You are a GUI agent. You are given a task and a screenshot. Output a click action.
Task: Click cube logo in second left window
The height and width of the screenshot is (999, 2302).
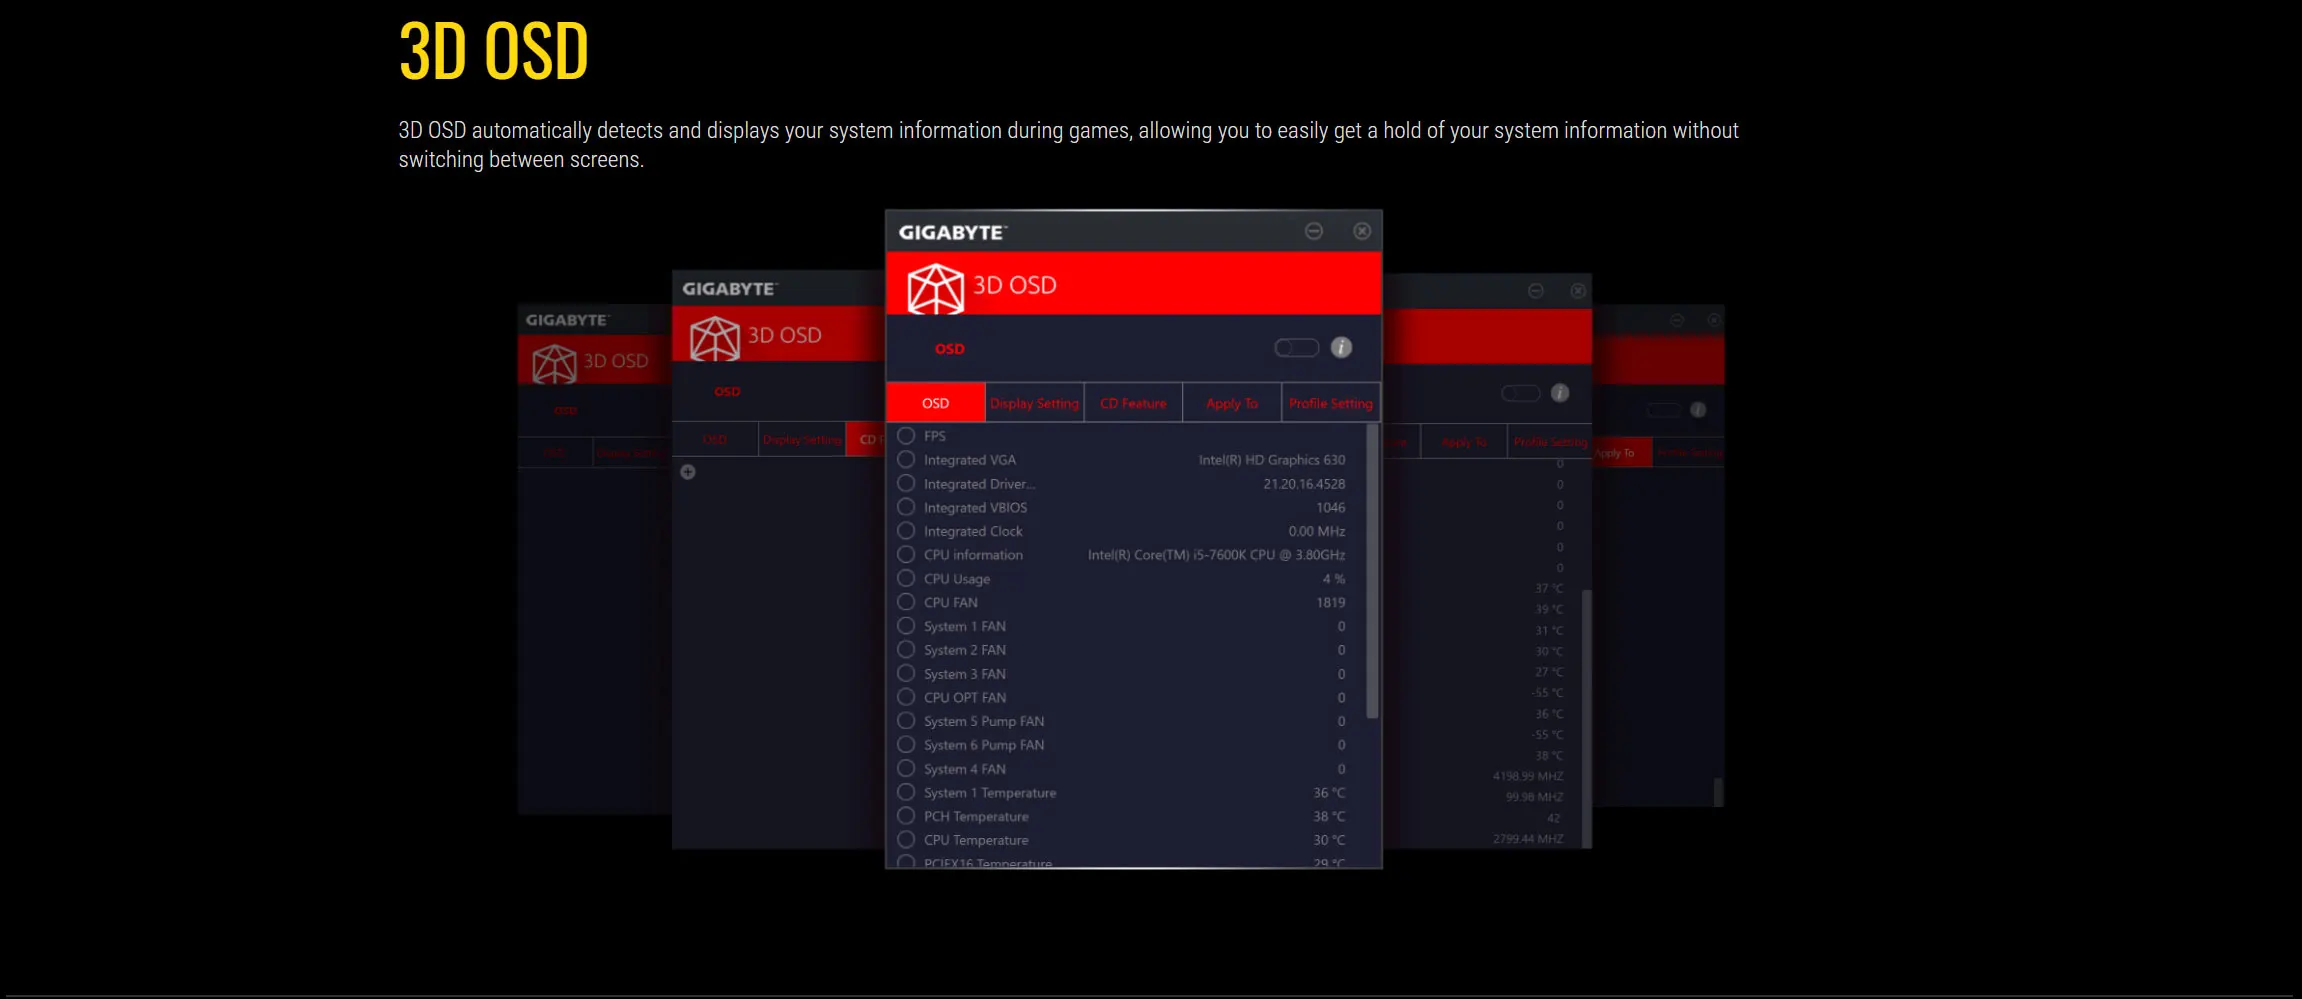pos(715,338)
